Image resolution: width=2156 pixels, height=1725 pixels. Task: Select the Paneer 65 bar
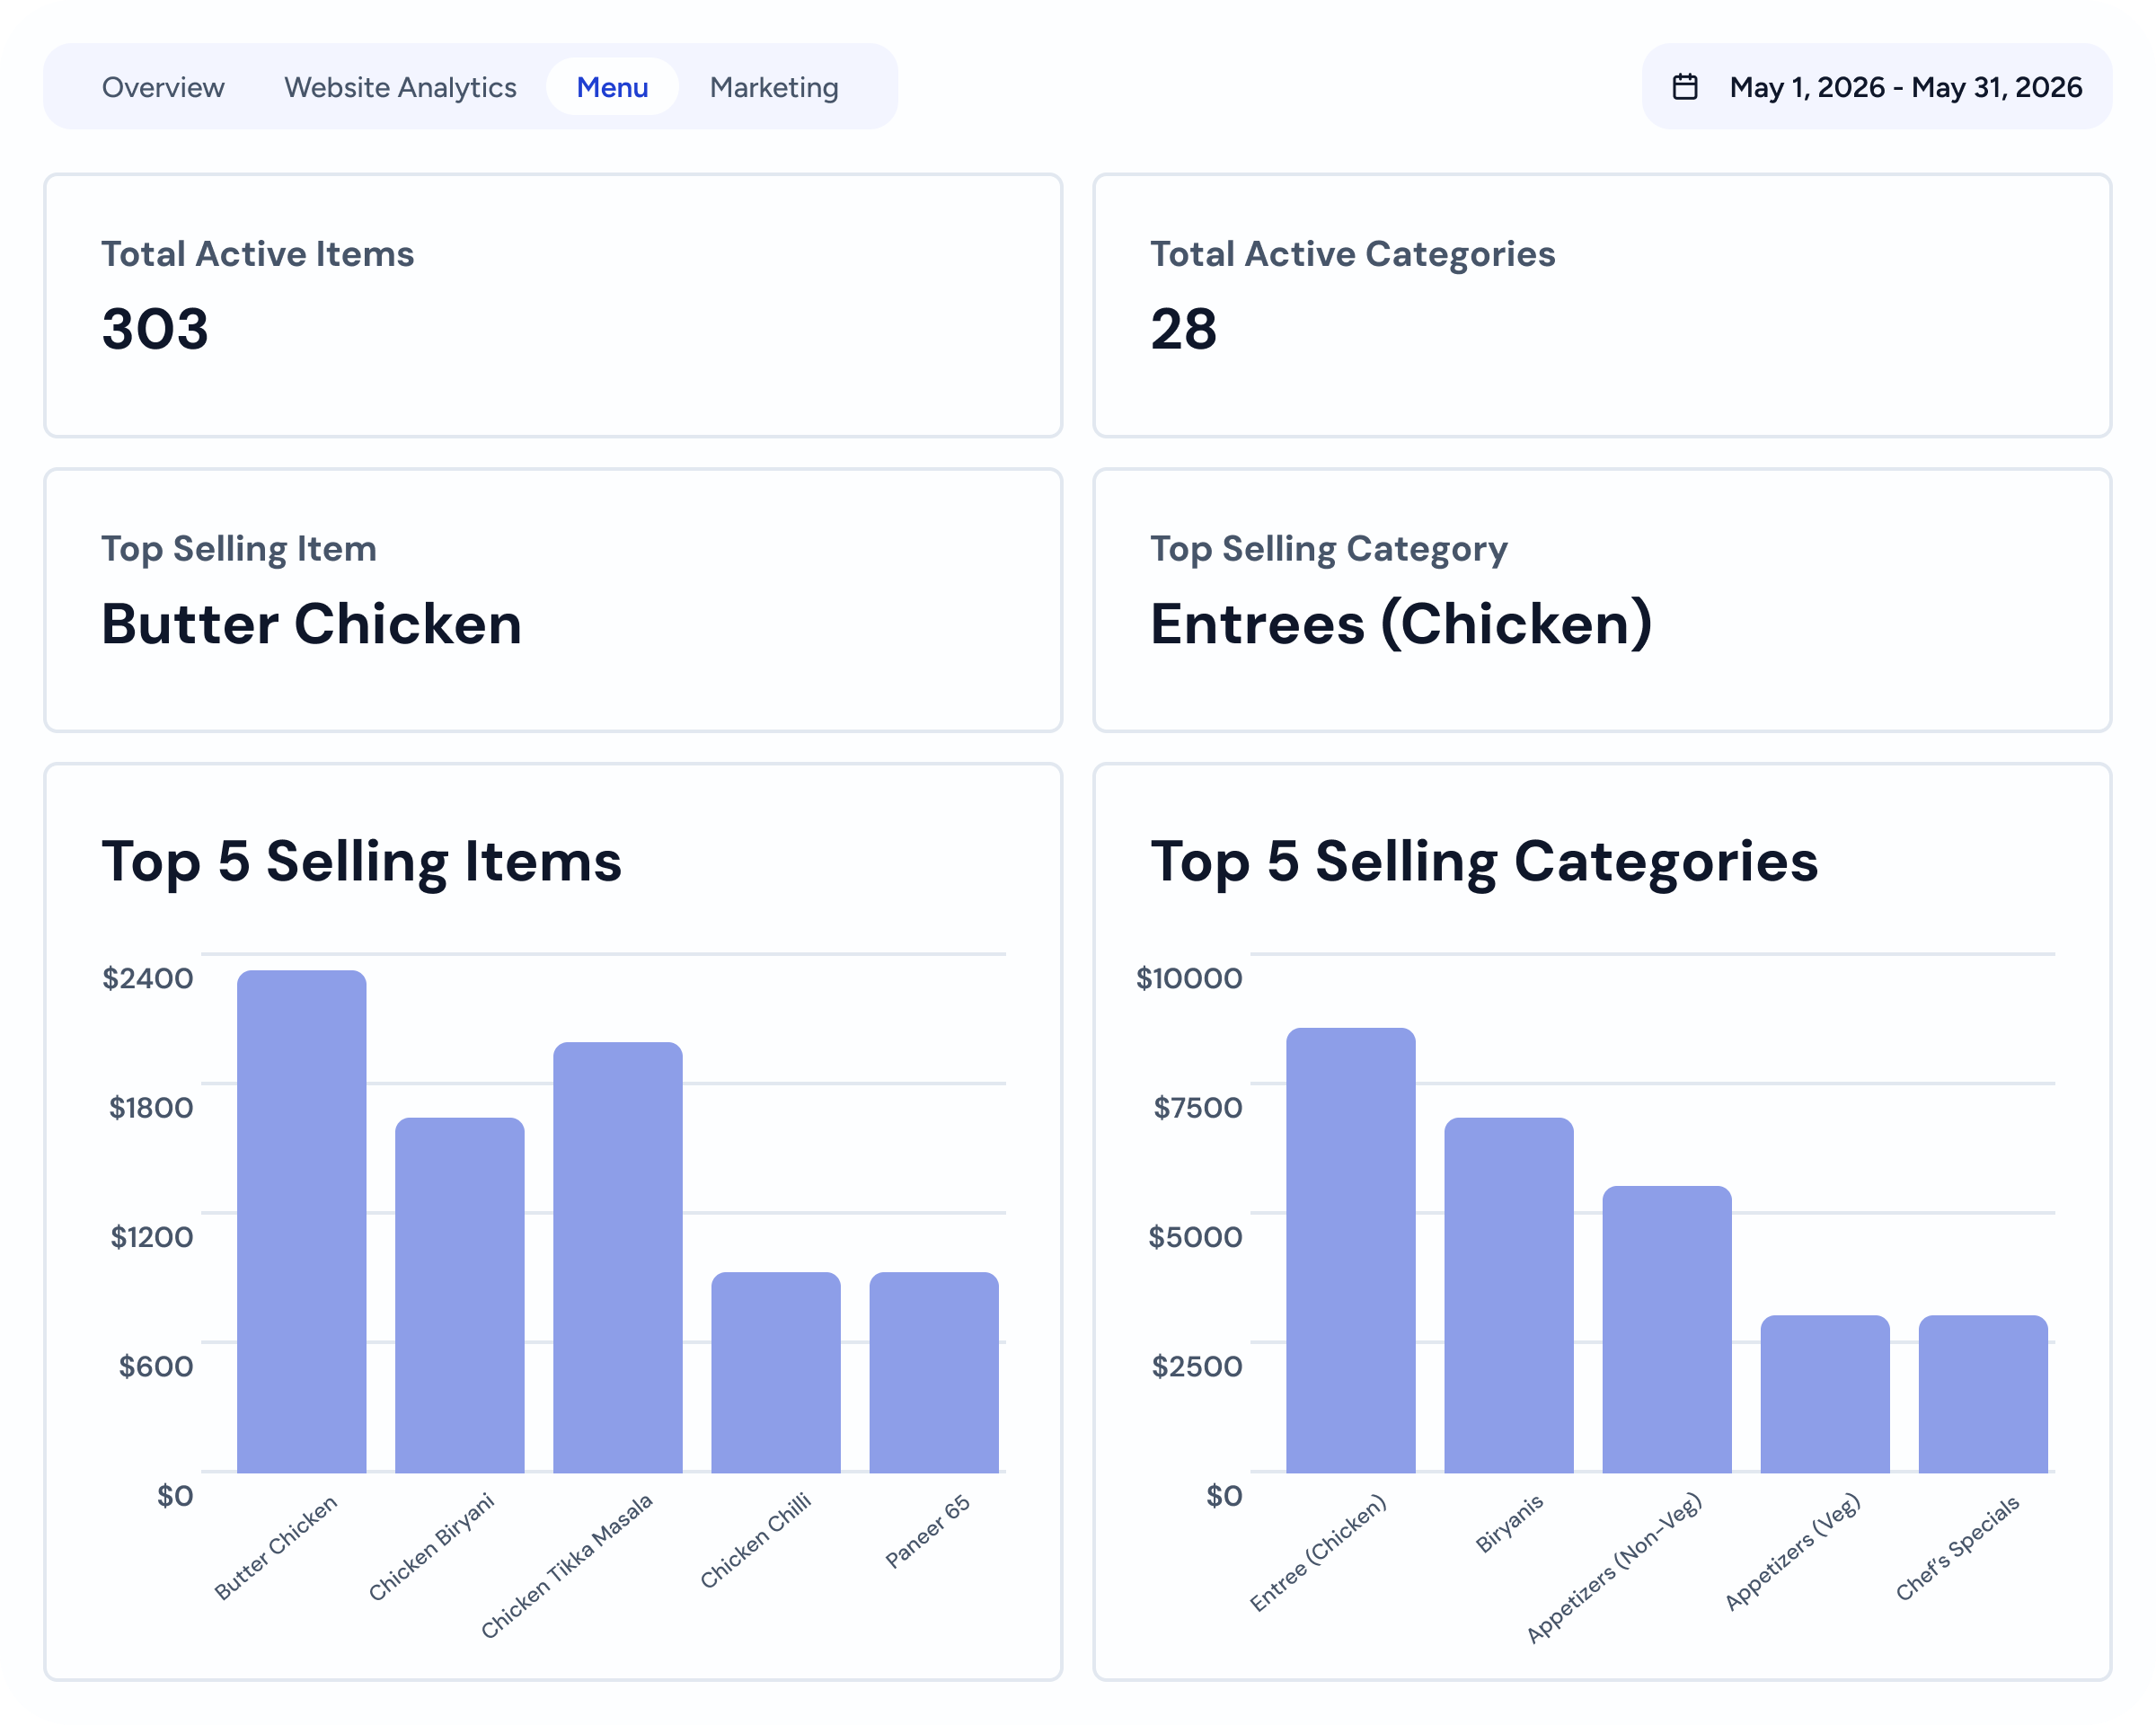click(x=934, y=1372)
